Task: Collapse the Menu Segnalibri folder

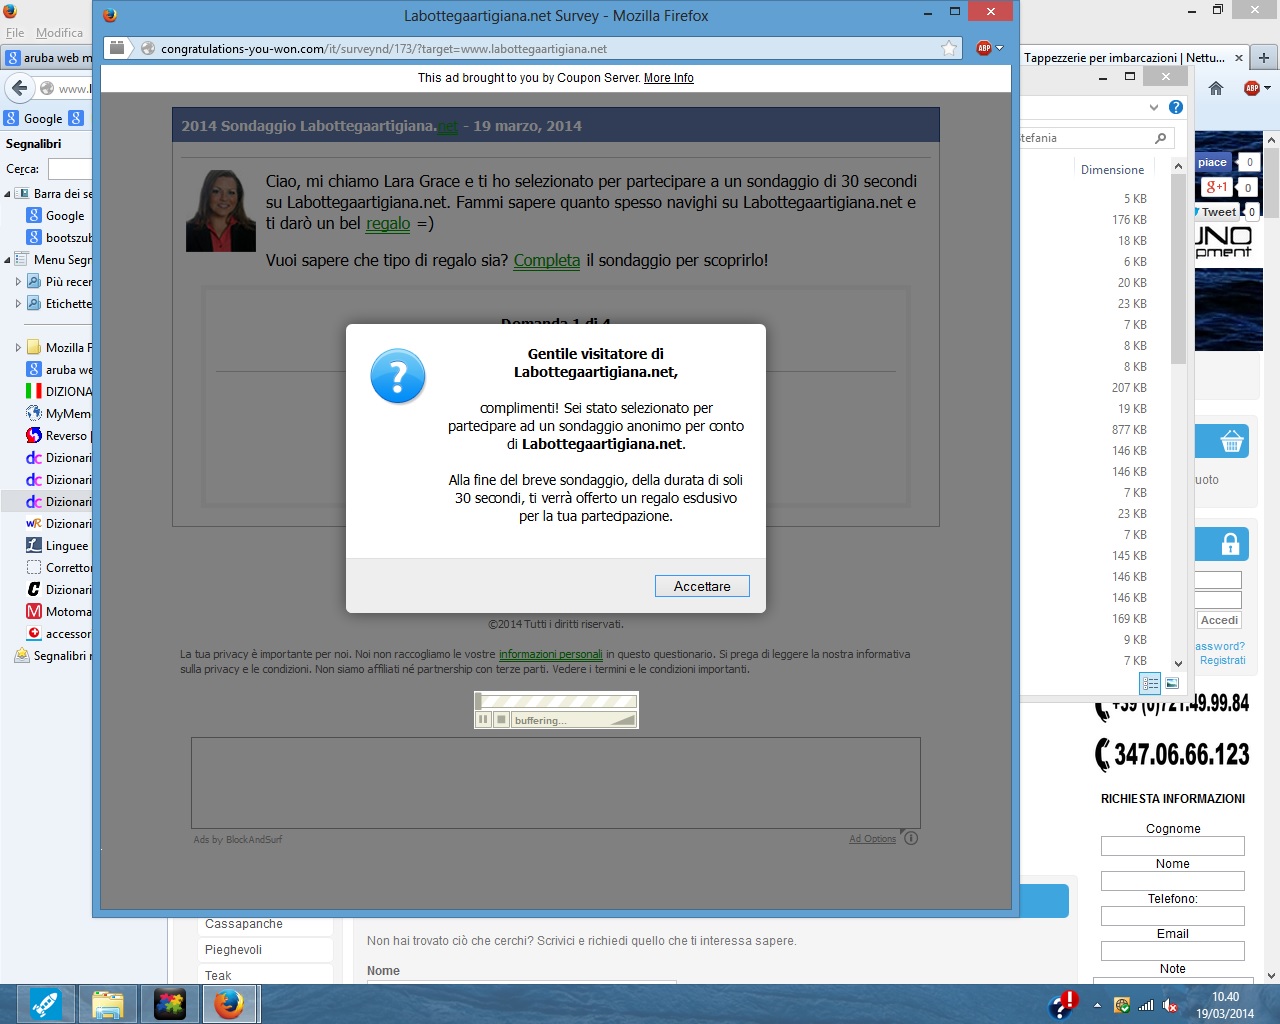Action: 8,260
